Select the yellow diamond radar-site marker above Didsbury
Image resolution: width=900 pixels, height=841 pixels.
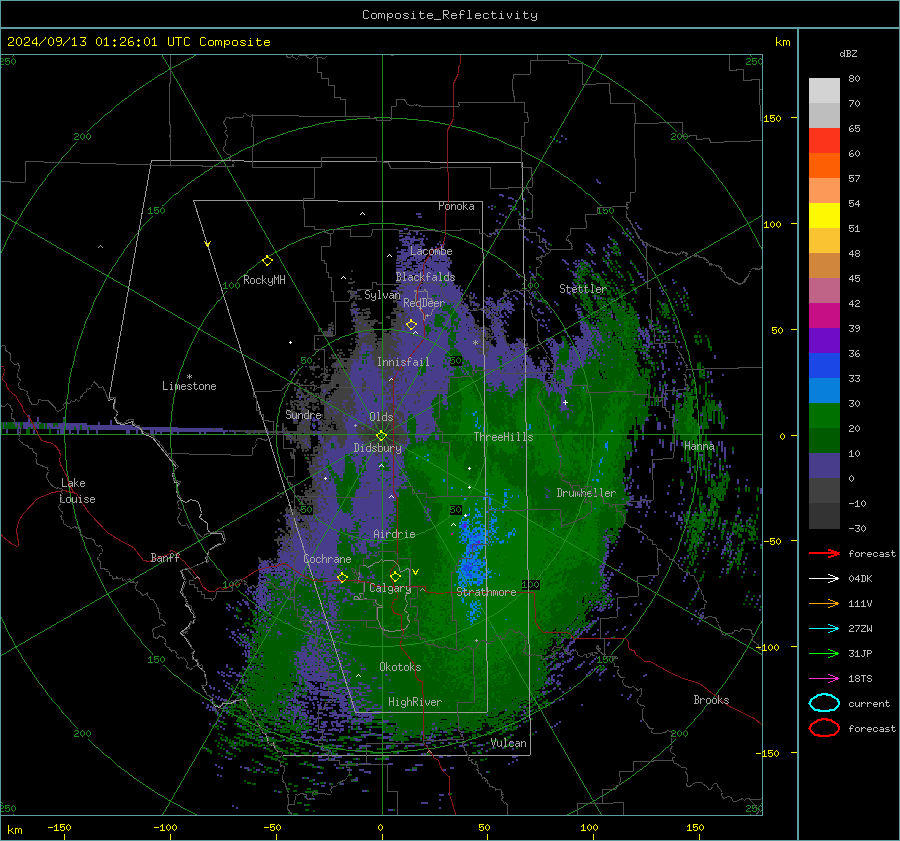coord(381,435)
